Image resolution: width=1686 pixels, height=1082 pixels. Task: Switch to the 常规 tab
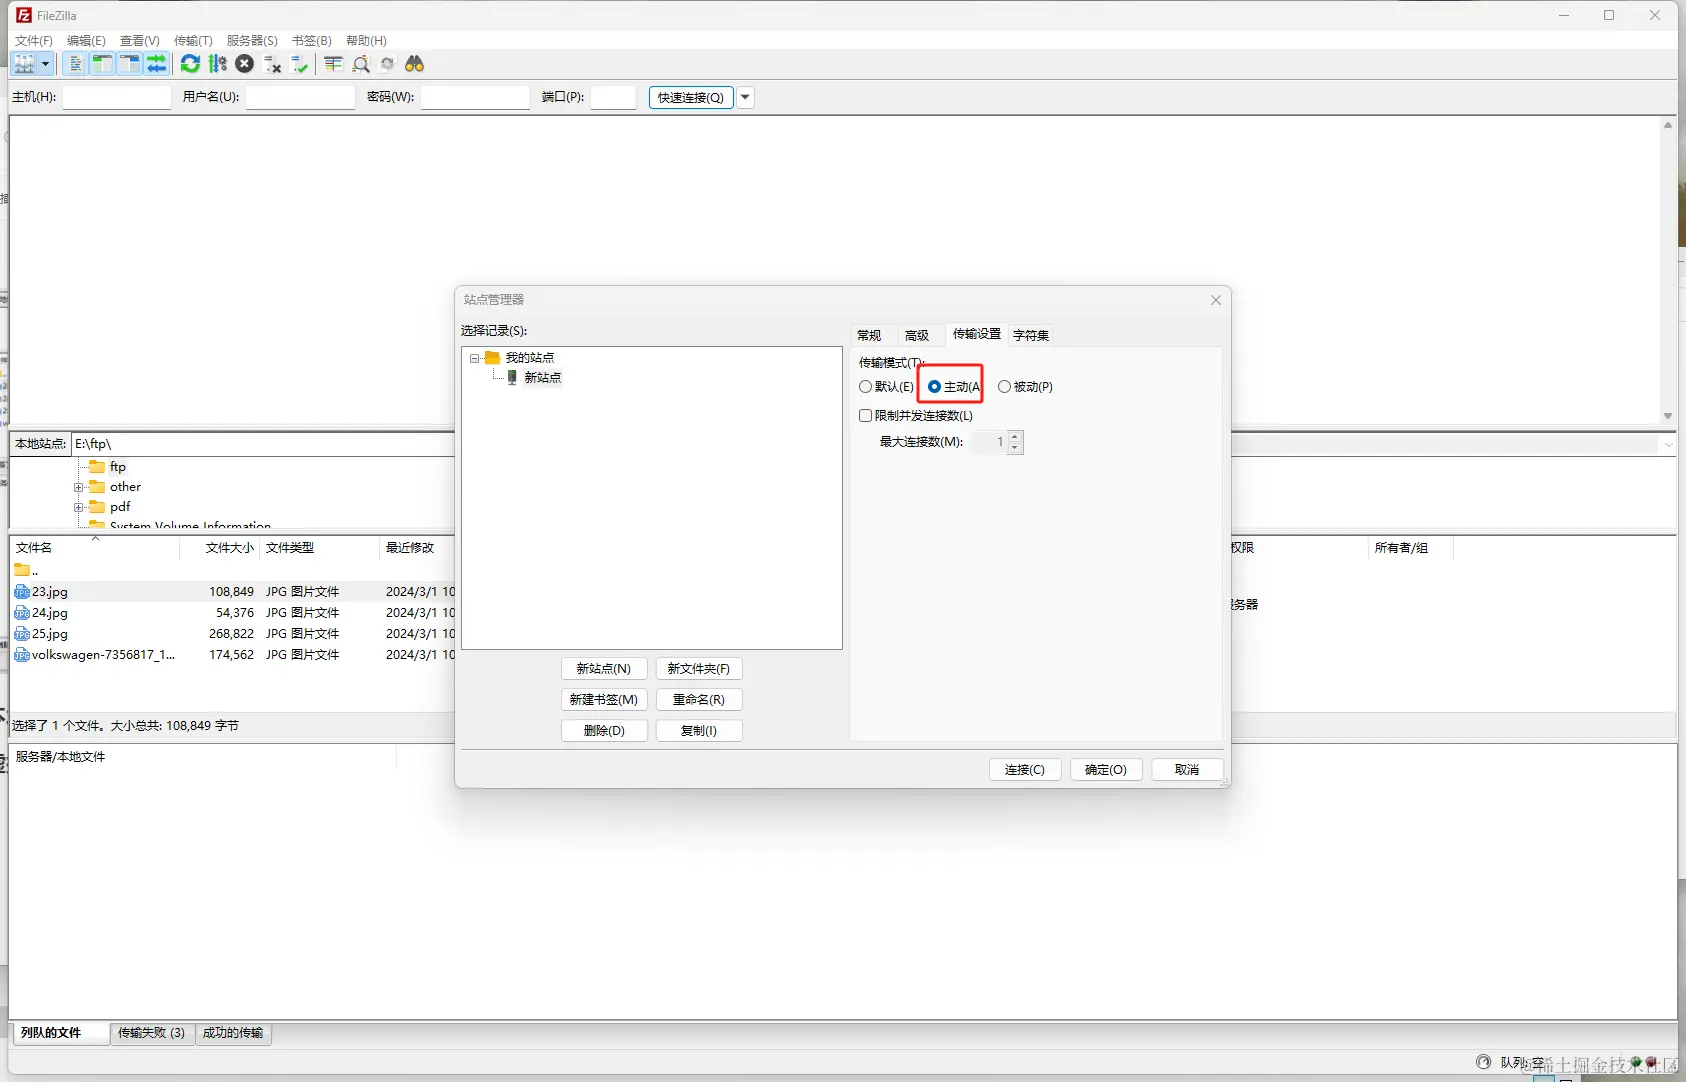coord(869,335)
